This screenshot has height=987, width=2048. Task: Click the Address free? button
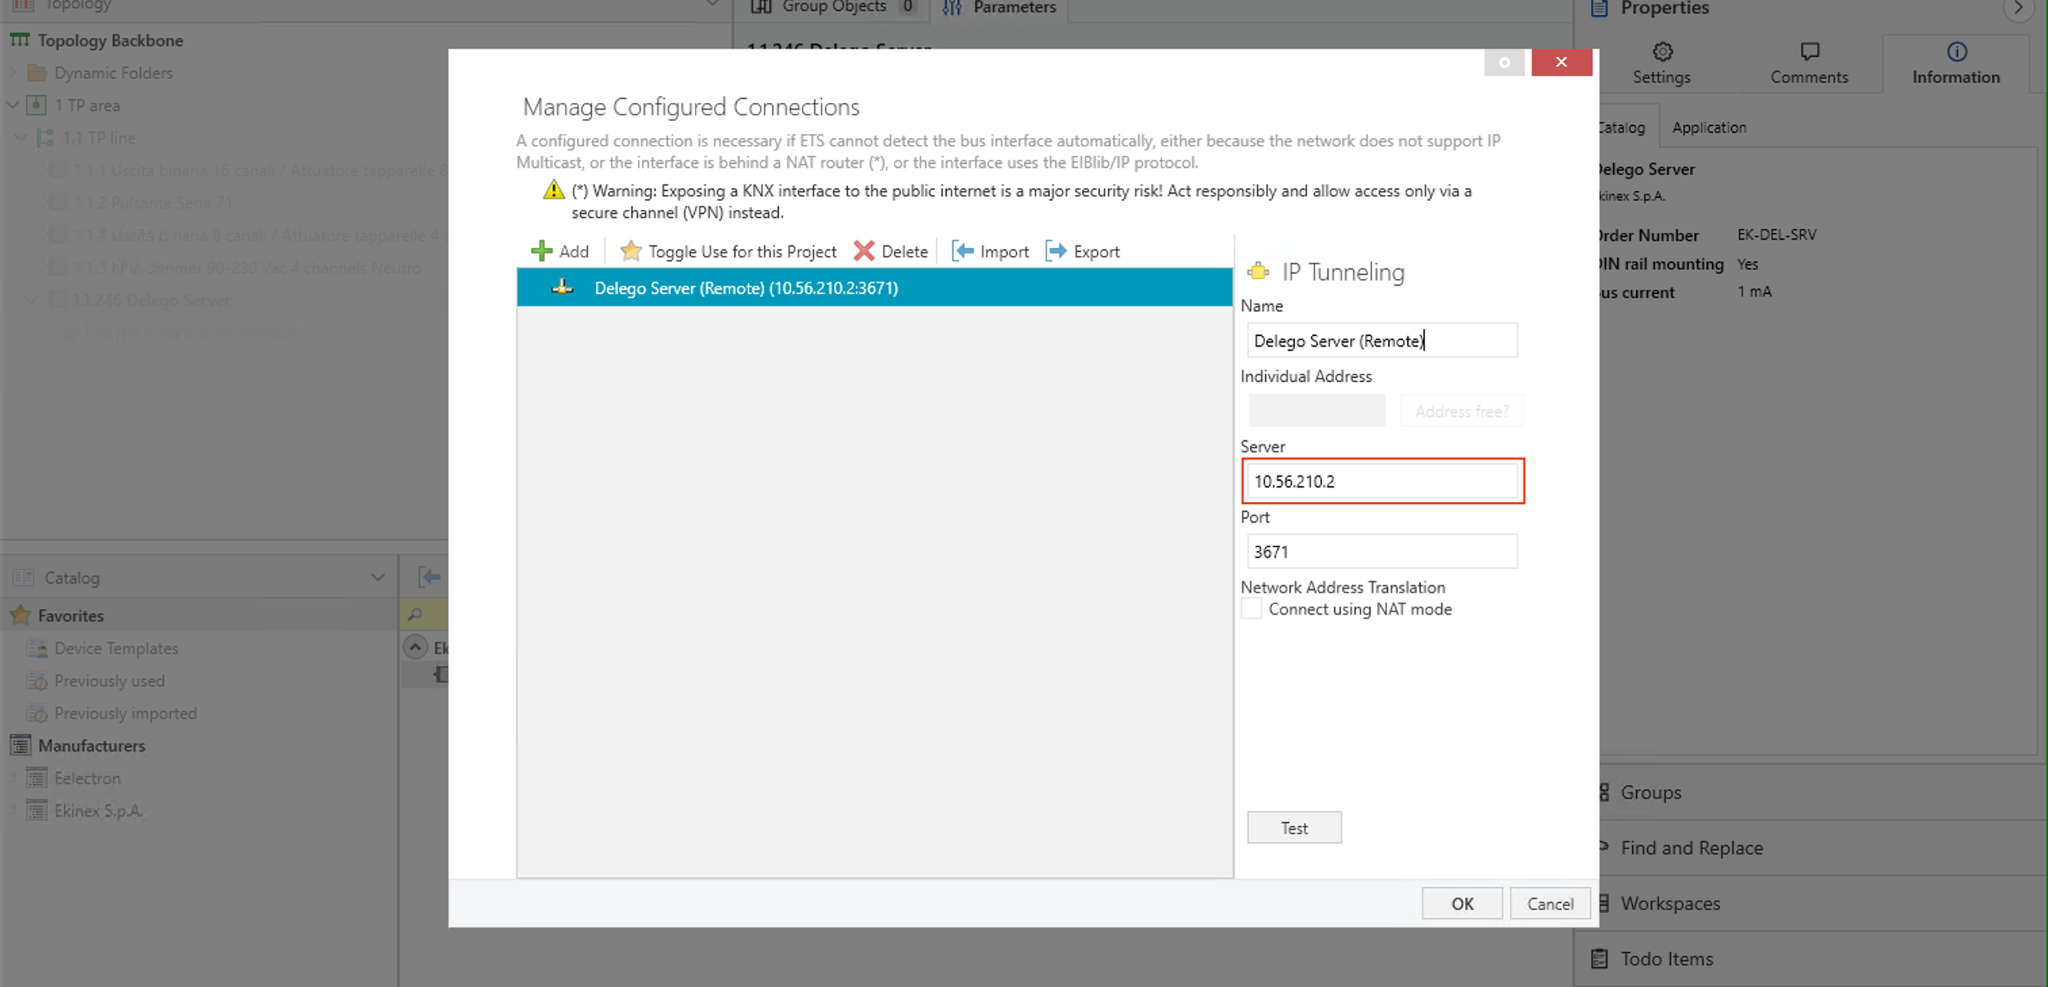pos(1462,411)
